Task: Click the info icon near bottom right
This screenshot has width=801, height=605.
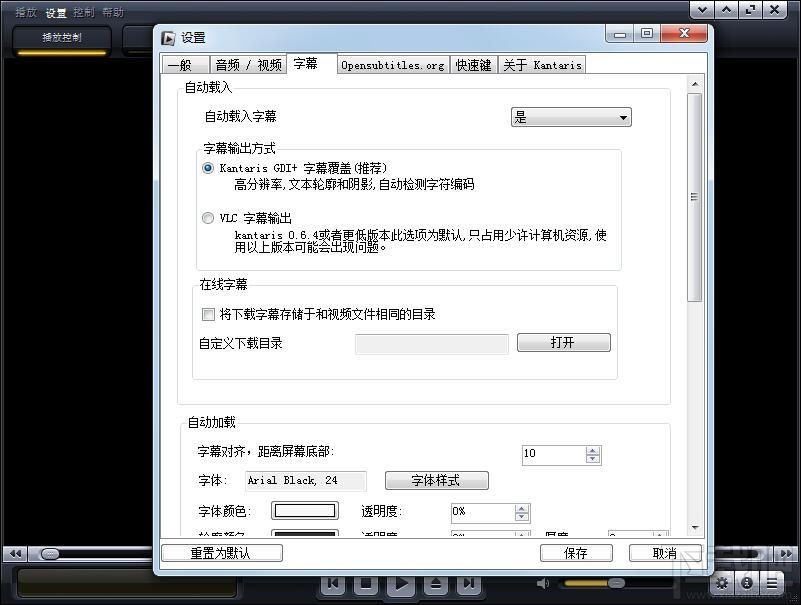Action: [x=746, y=583]
